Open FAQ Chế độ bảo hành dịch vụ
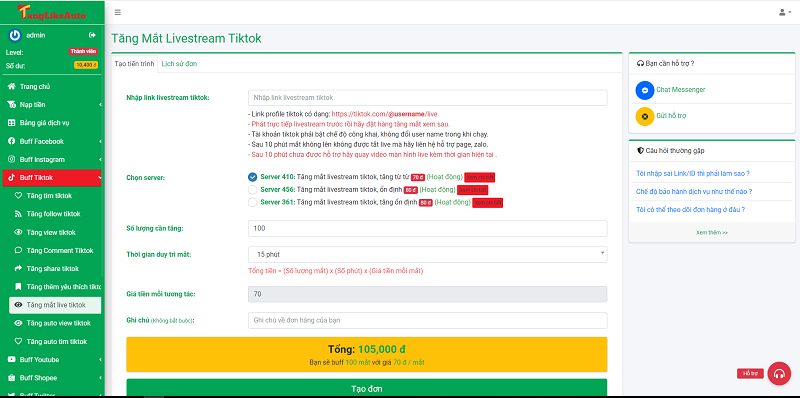Screen dimensions: 800x398 [694, 191]
